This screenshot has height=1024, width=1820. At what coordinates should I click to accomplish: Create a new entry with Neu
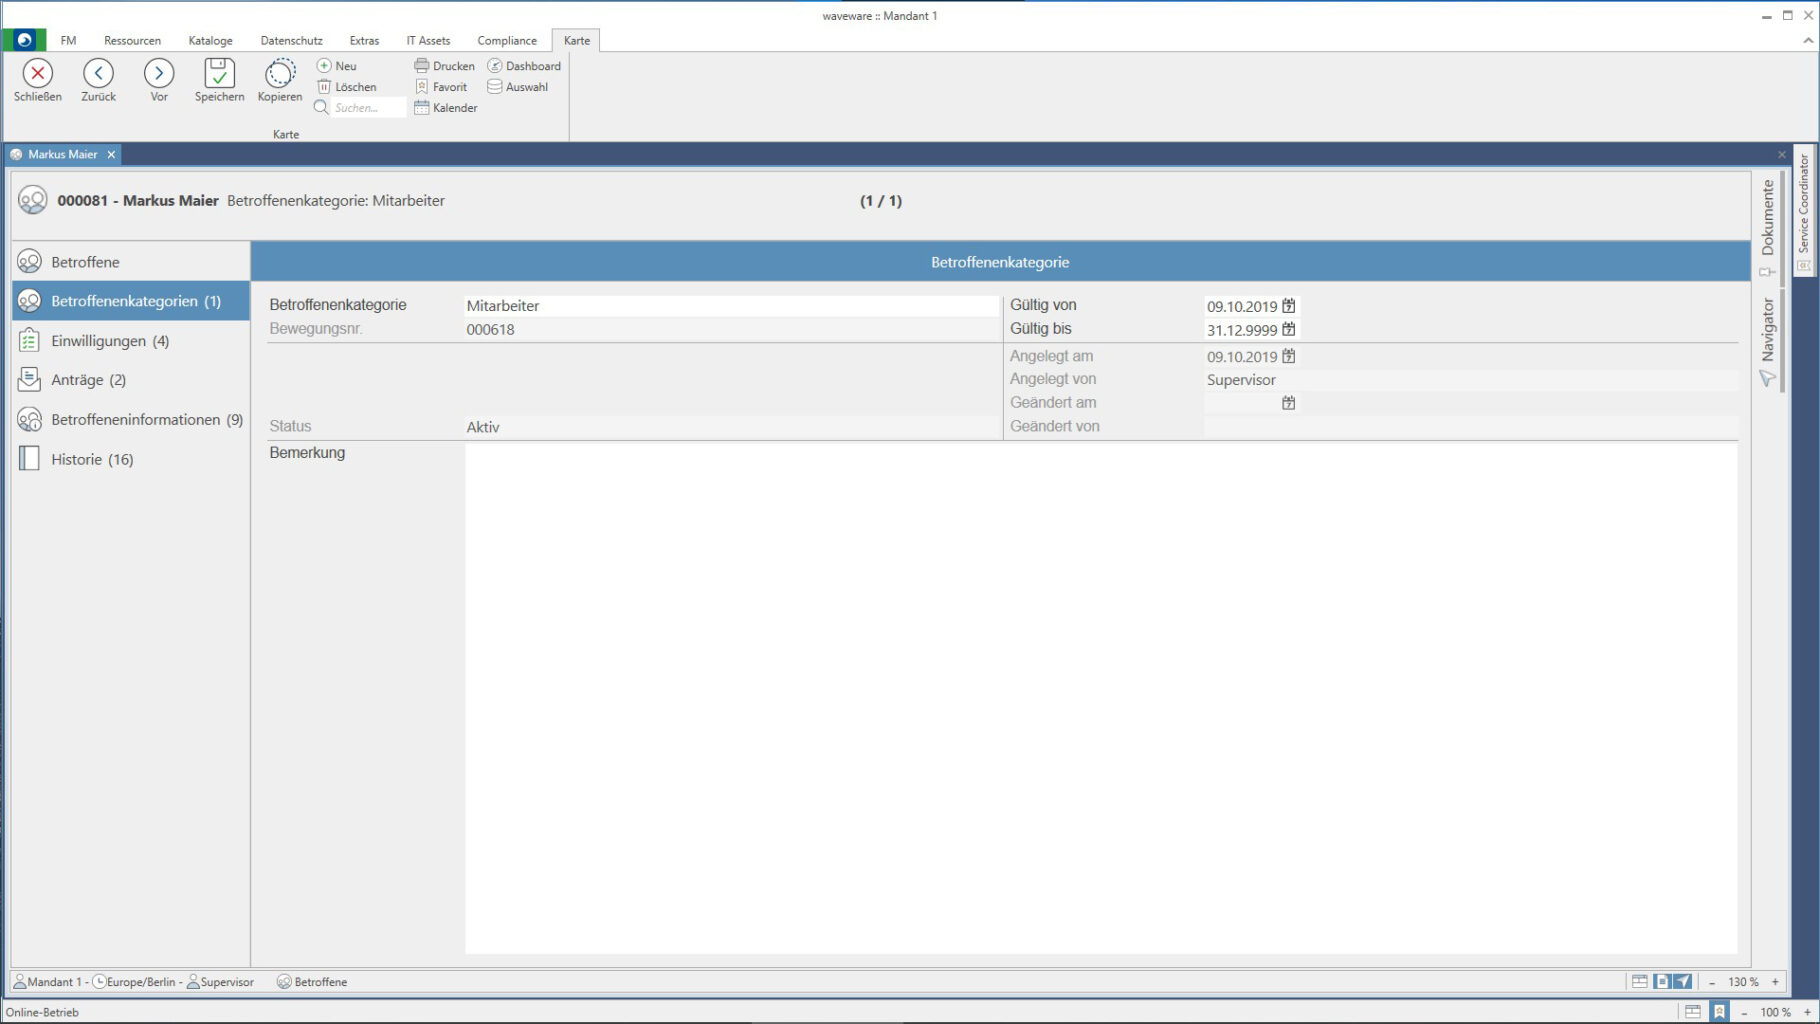337,66
